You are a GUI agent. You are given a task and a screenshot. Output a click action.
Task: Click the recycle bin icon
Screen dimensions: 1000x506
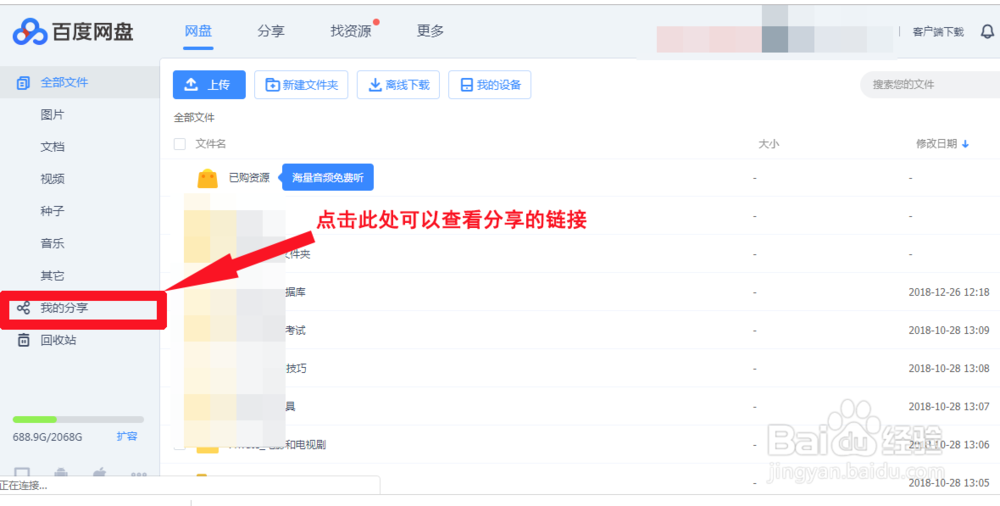(x=24, y=340)
